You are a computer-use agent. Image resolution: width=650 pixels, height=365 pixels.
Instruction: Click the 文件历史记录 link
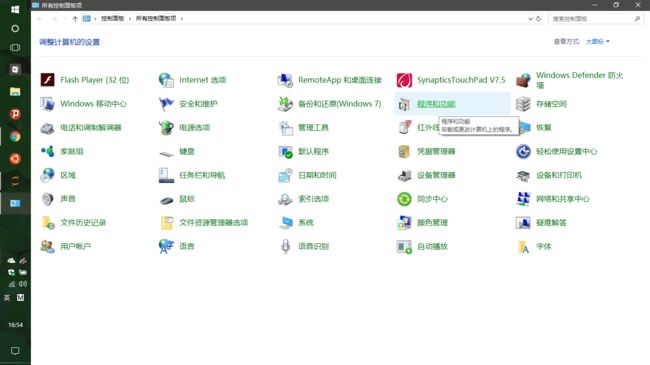point(83,222)
